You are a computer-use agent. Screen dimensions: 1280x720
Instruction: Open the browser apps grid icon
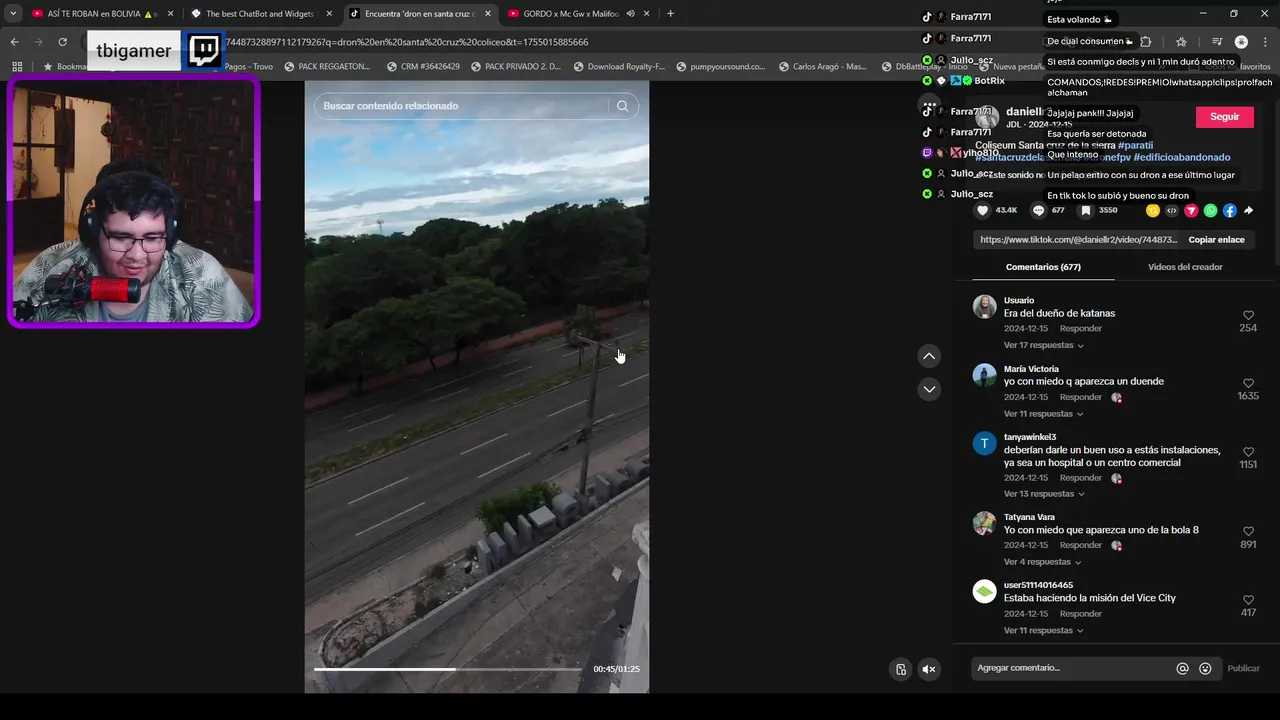click(17, 66)
